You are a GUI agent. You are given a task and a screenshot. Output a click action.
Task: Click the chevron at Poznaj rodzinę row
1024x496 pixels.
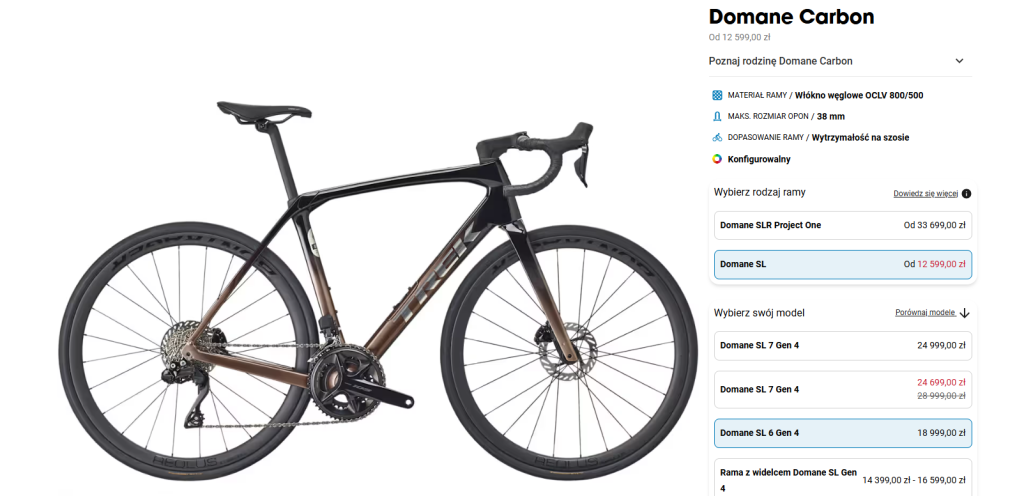pos(959,61)
